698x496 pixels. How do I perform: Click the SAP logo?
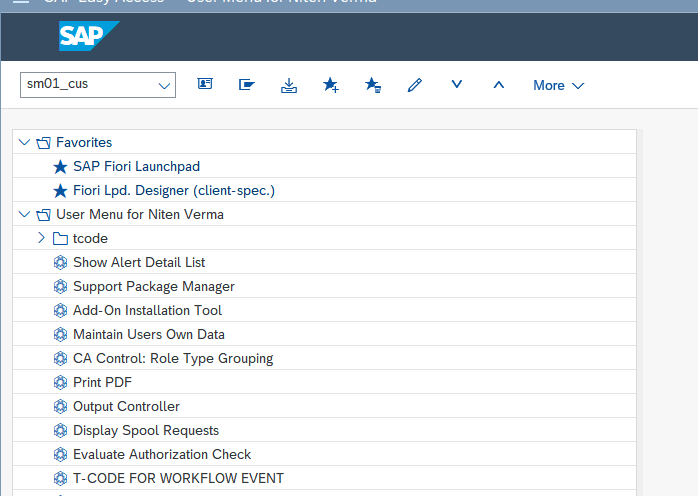coord(88,37)
